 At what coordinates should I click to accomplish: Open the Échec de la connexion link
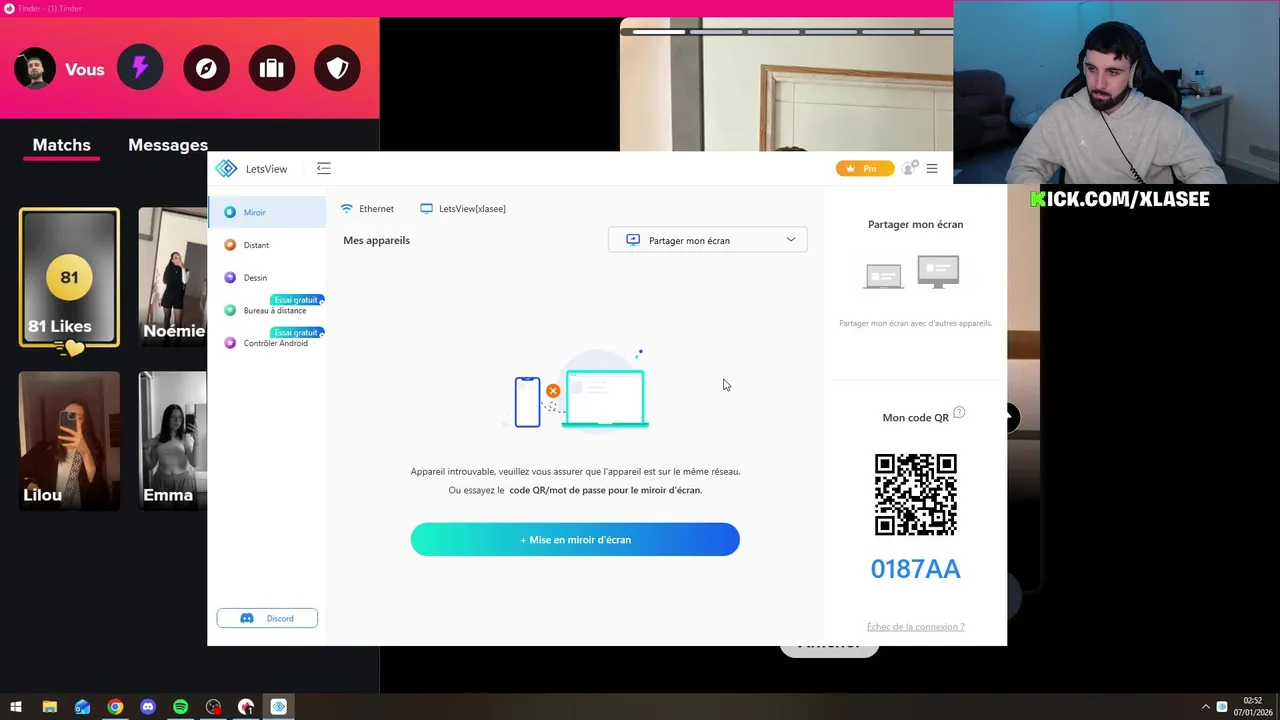click(x=916, y=627)
